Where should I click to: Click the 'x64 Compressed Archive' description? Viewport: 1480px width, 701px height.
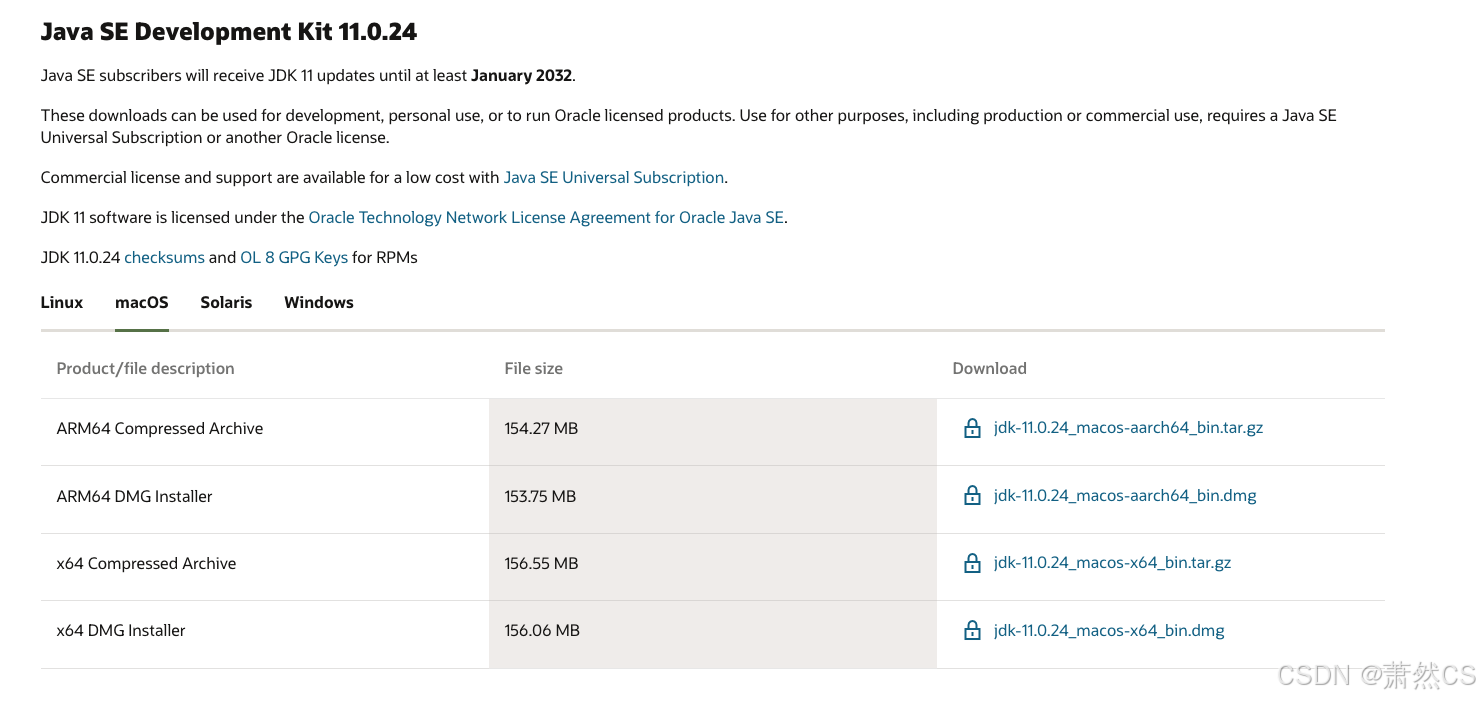point(147,563)
